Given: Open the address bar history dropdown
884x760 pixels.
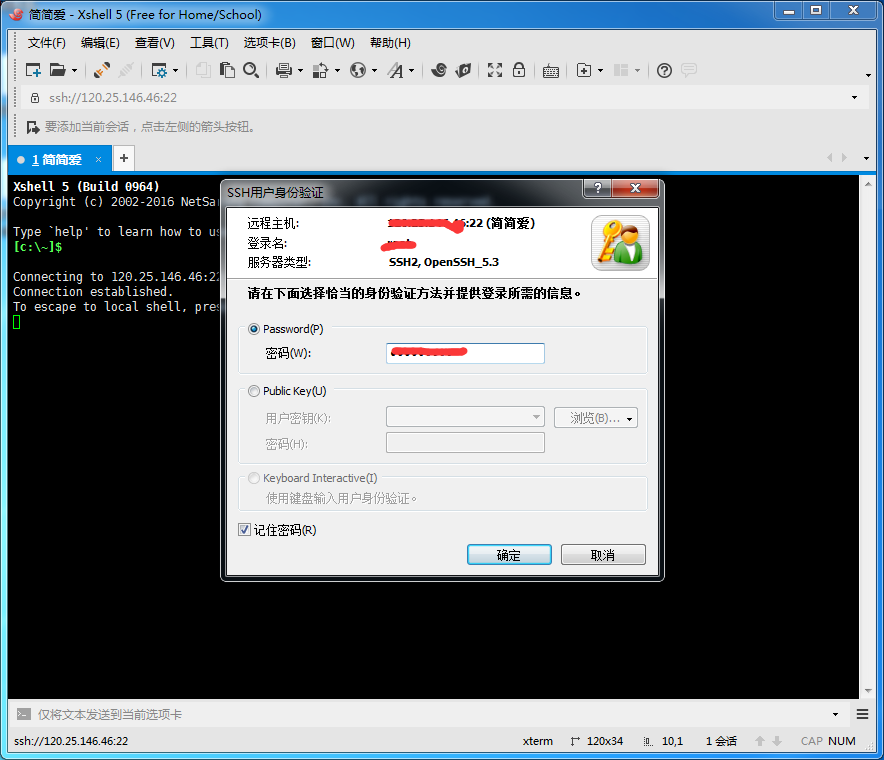Looking at the screenshot, I should tap(855, 98).
